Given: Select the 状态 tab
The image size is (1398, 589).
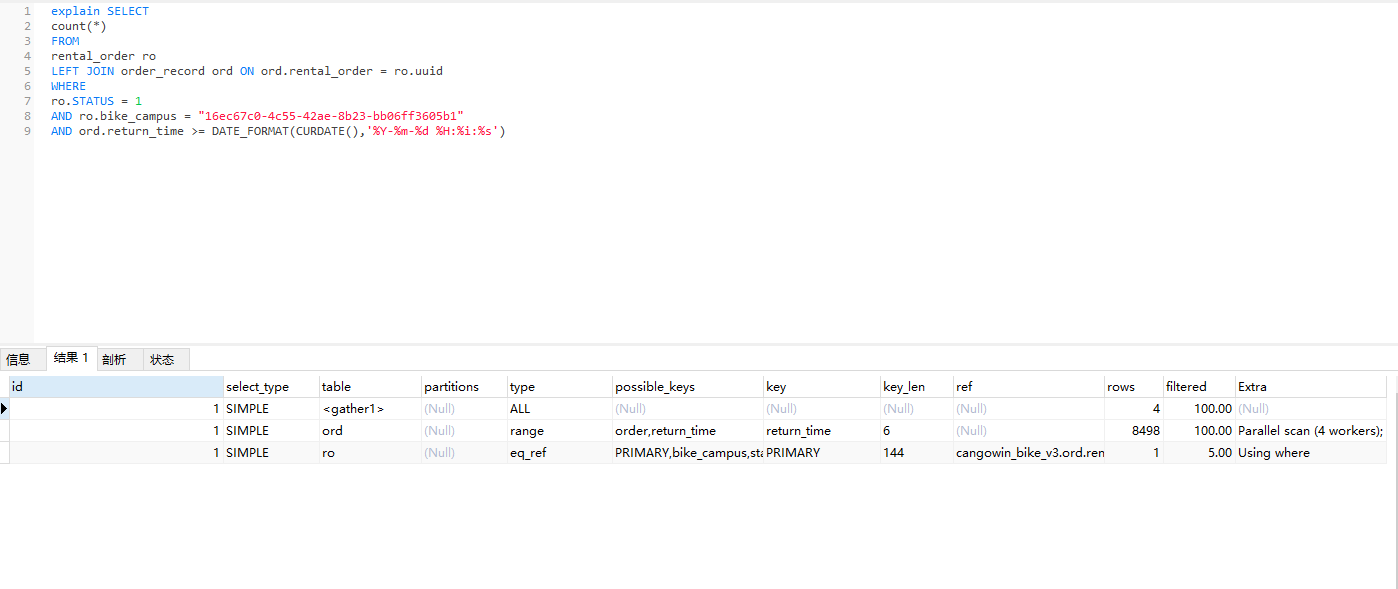Looking at the screenshot, I should [161, 359].
